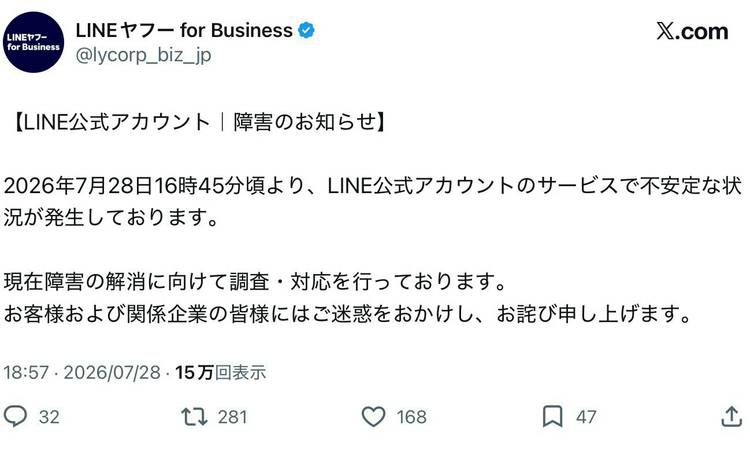
Task: Click the reply count 32
Action: coord(49,417)
